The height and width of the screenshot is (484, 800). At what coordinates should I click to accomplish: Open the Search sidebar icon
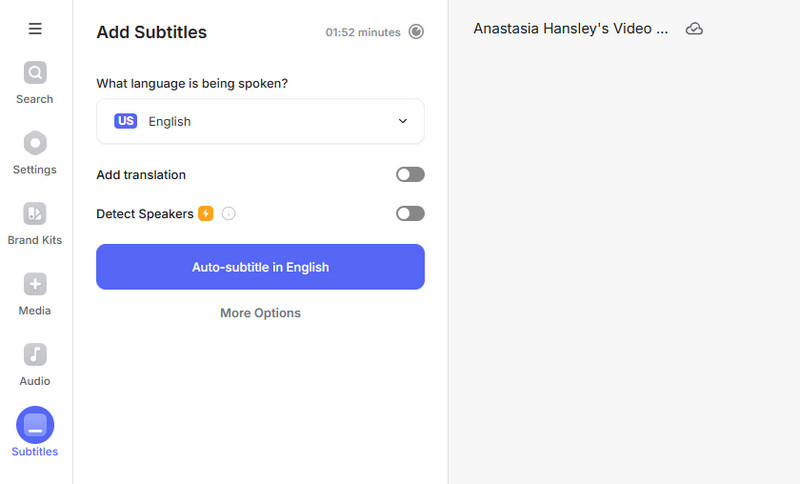pyautogui.click(x=35, y=73)
